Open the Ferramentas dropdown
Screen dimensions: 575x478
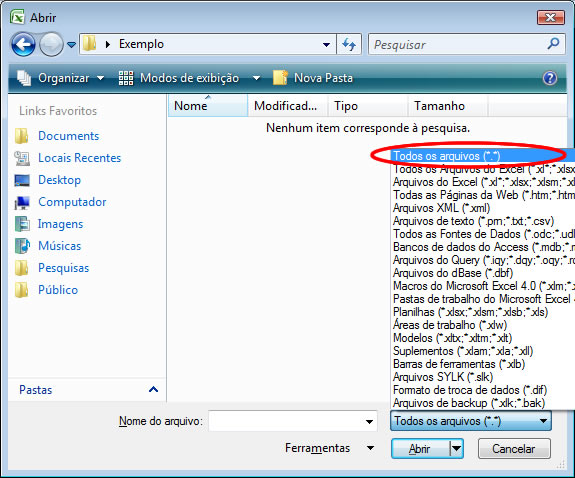329,448
